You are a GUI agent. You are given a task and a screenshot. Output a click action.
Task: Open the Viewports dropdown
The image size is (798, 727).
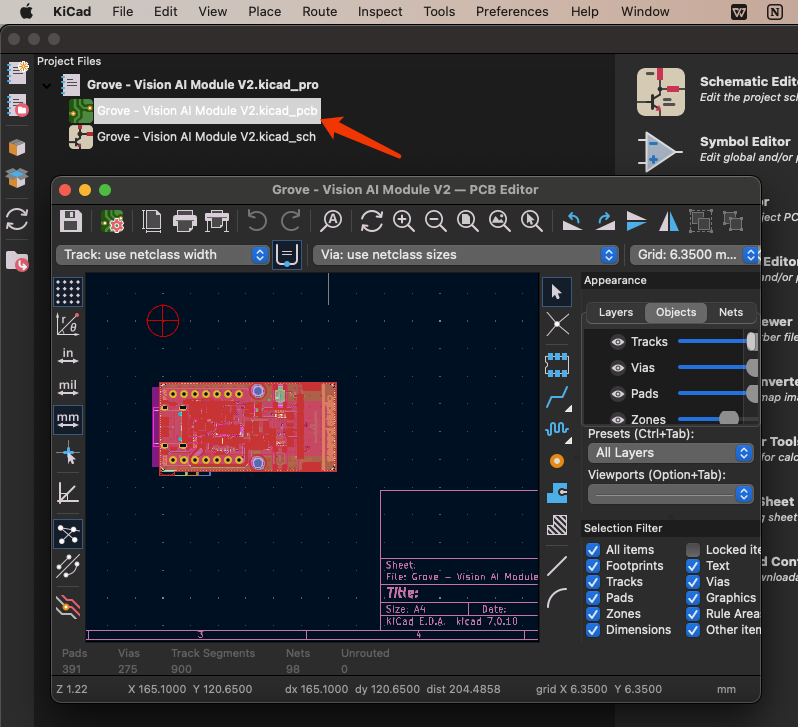click(671, 494)
